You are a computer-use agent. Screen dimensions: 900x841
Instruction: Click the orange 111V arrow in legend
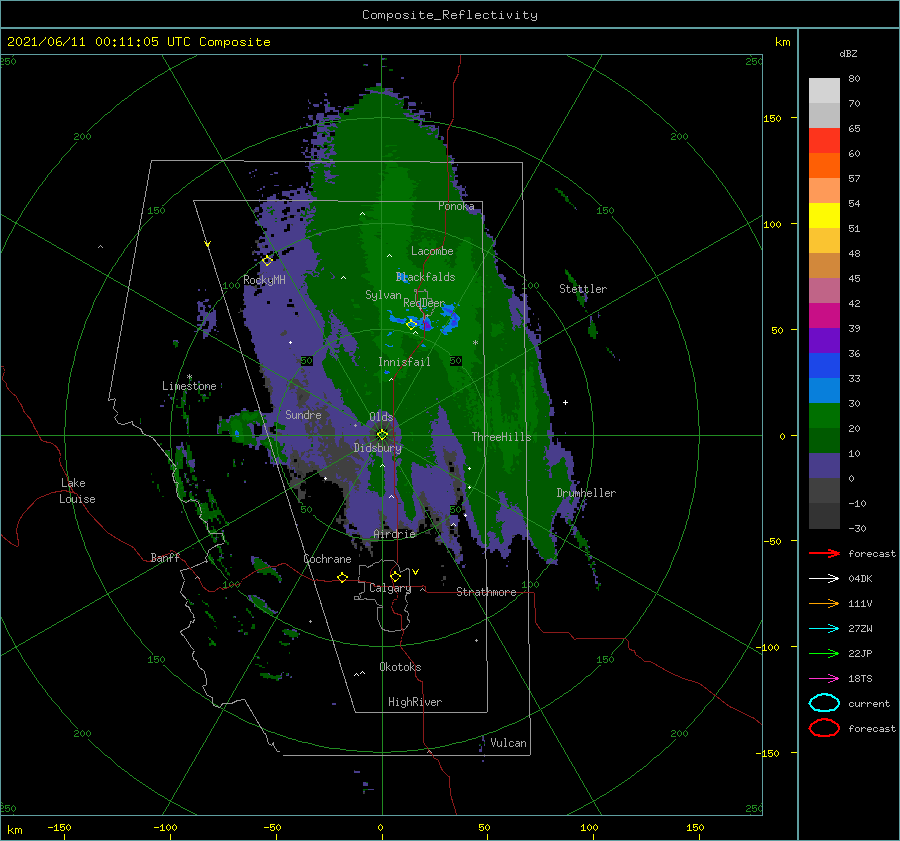pyautogui.click(x=824, y=603)
